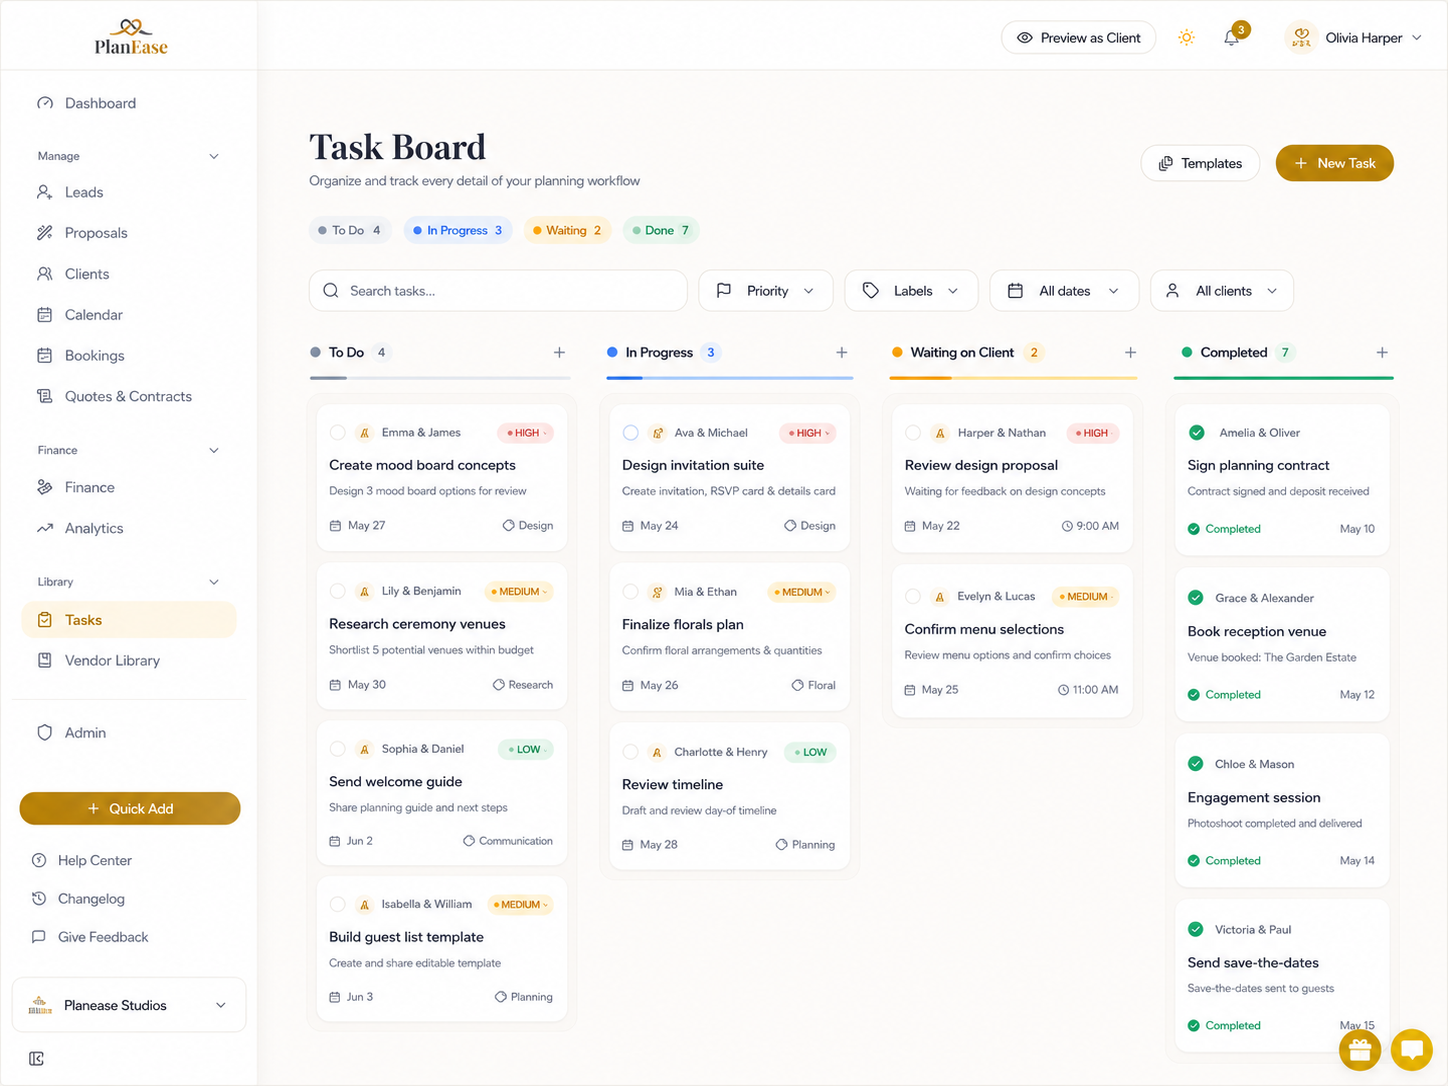
Task: Mark Design invitation suite complete
Action: (x=631, y=433)
